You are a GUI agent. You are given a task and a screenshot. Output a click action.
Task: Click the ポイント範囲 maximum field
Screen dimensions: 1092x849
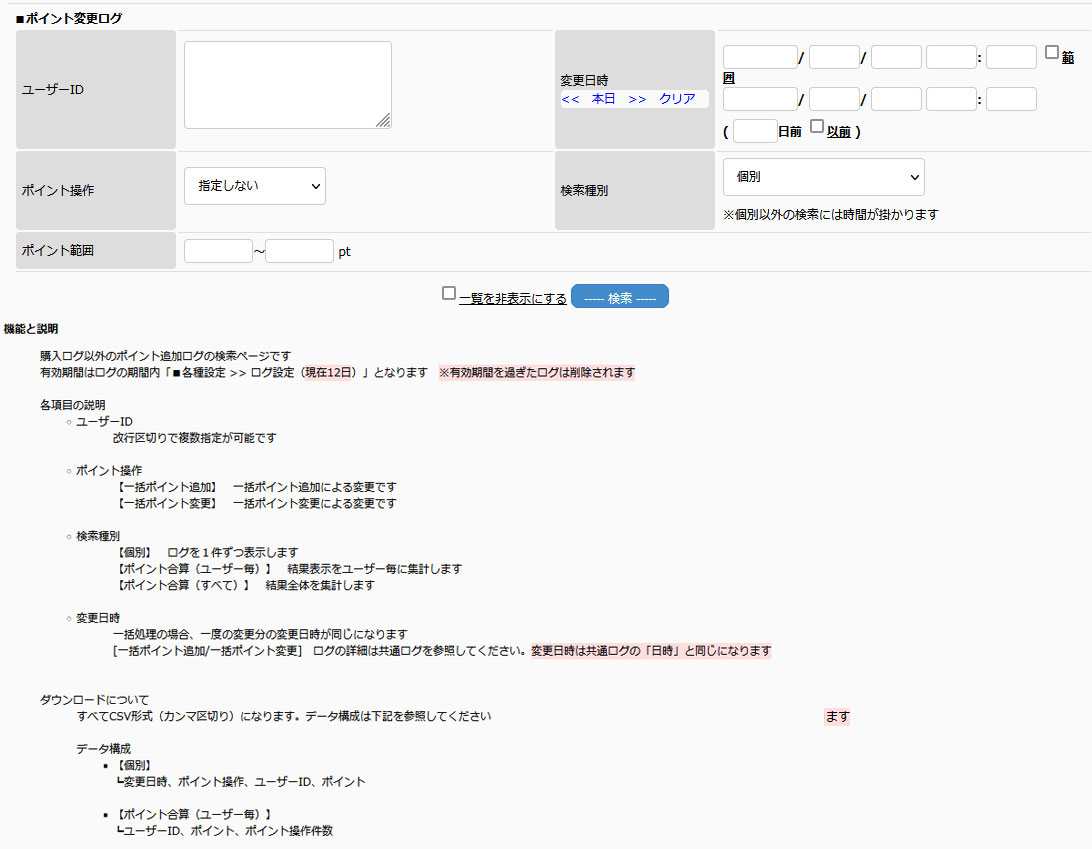click(299, 251)
